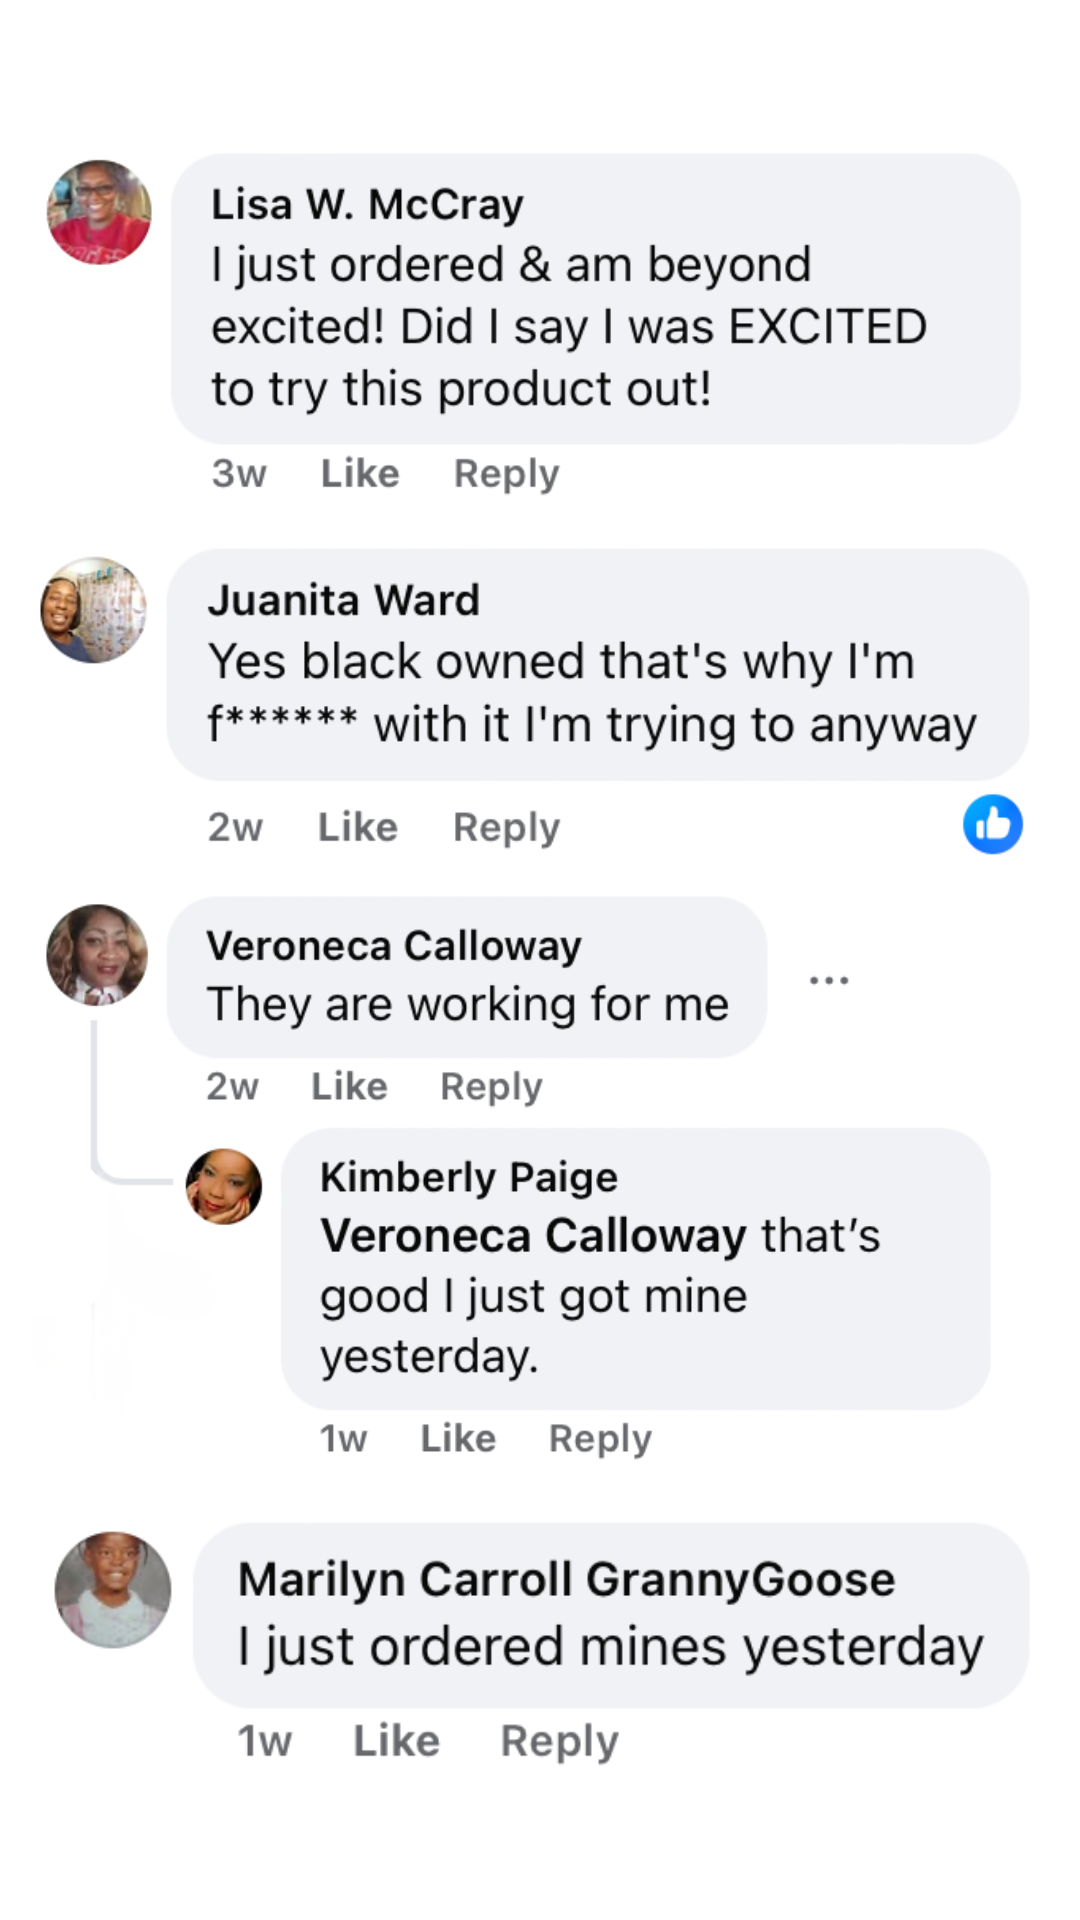This screenshot has height=1920, width=1080.
Task: Tap the bold Veroneca Calloway mention in Kimberly's reply
Action: tap(533, 1236)
